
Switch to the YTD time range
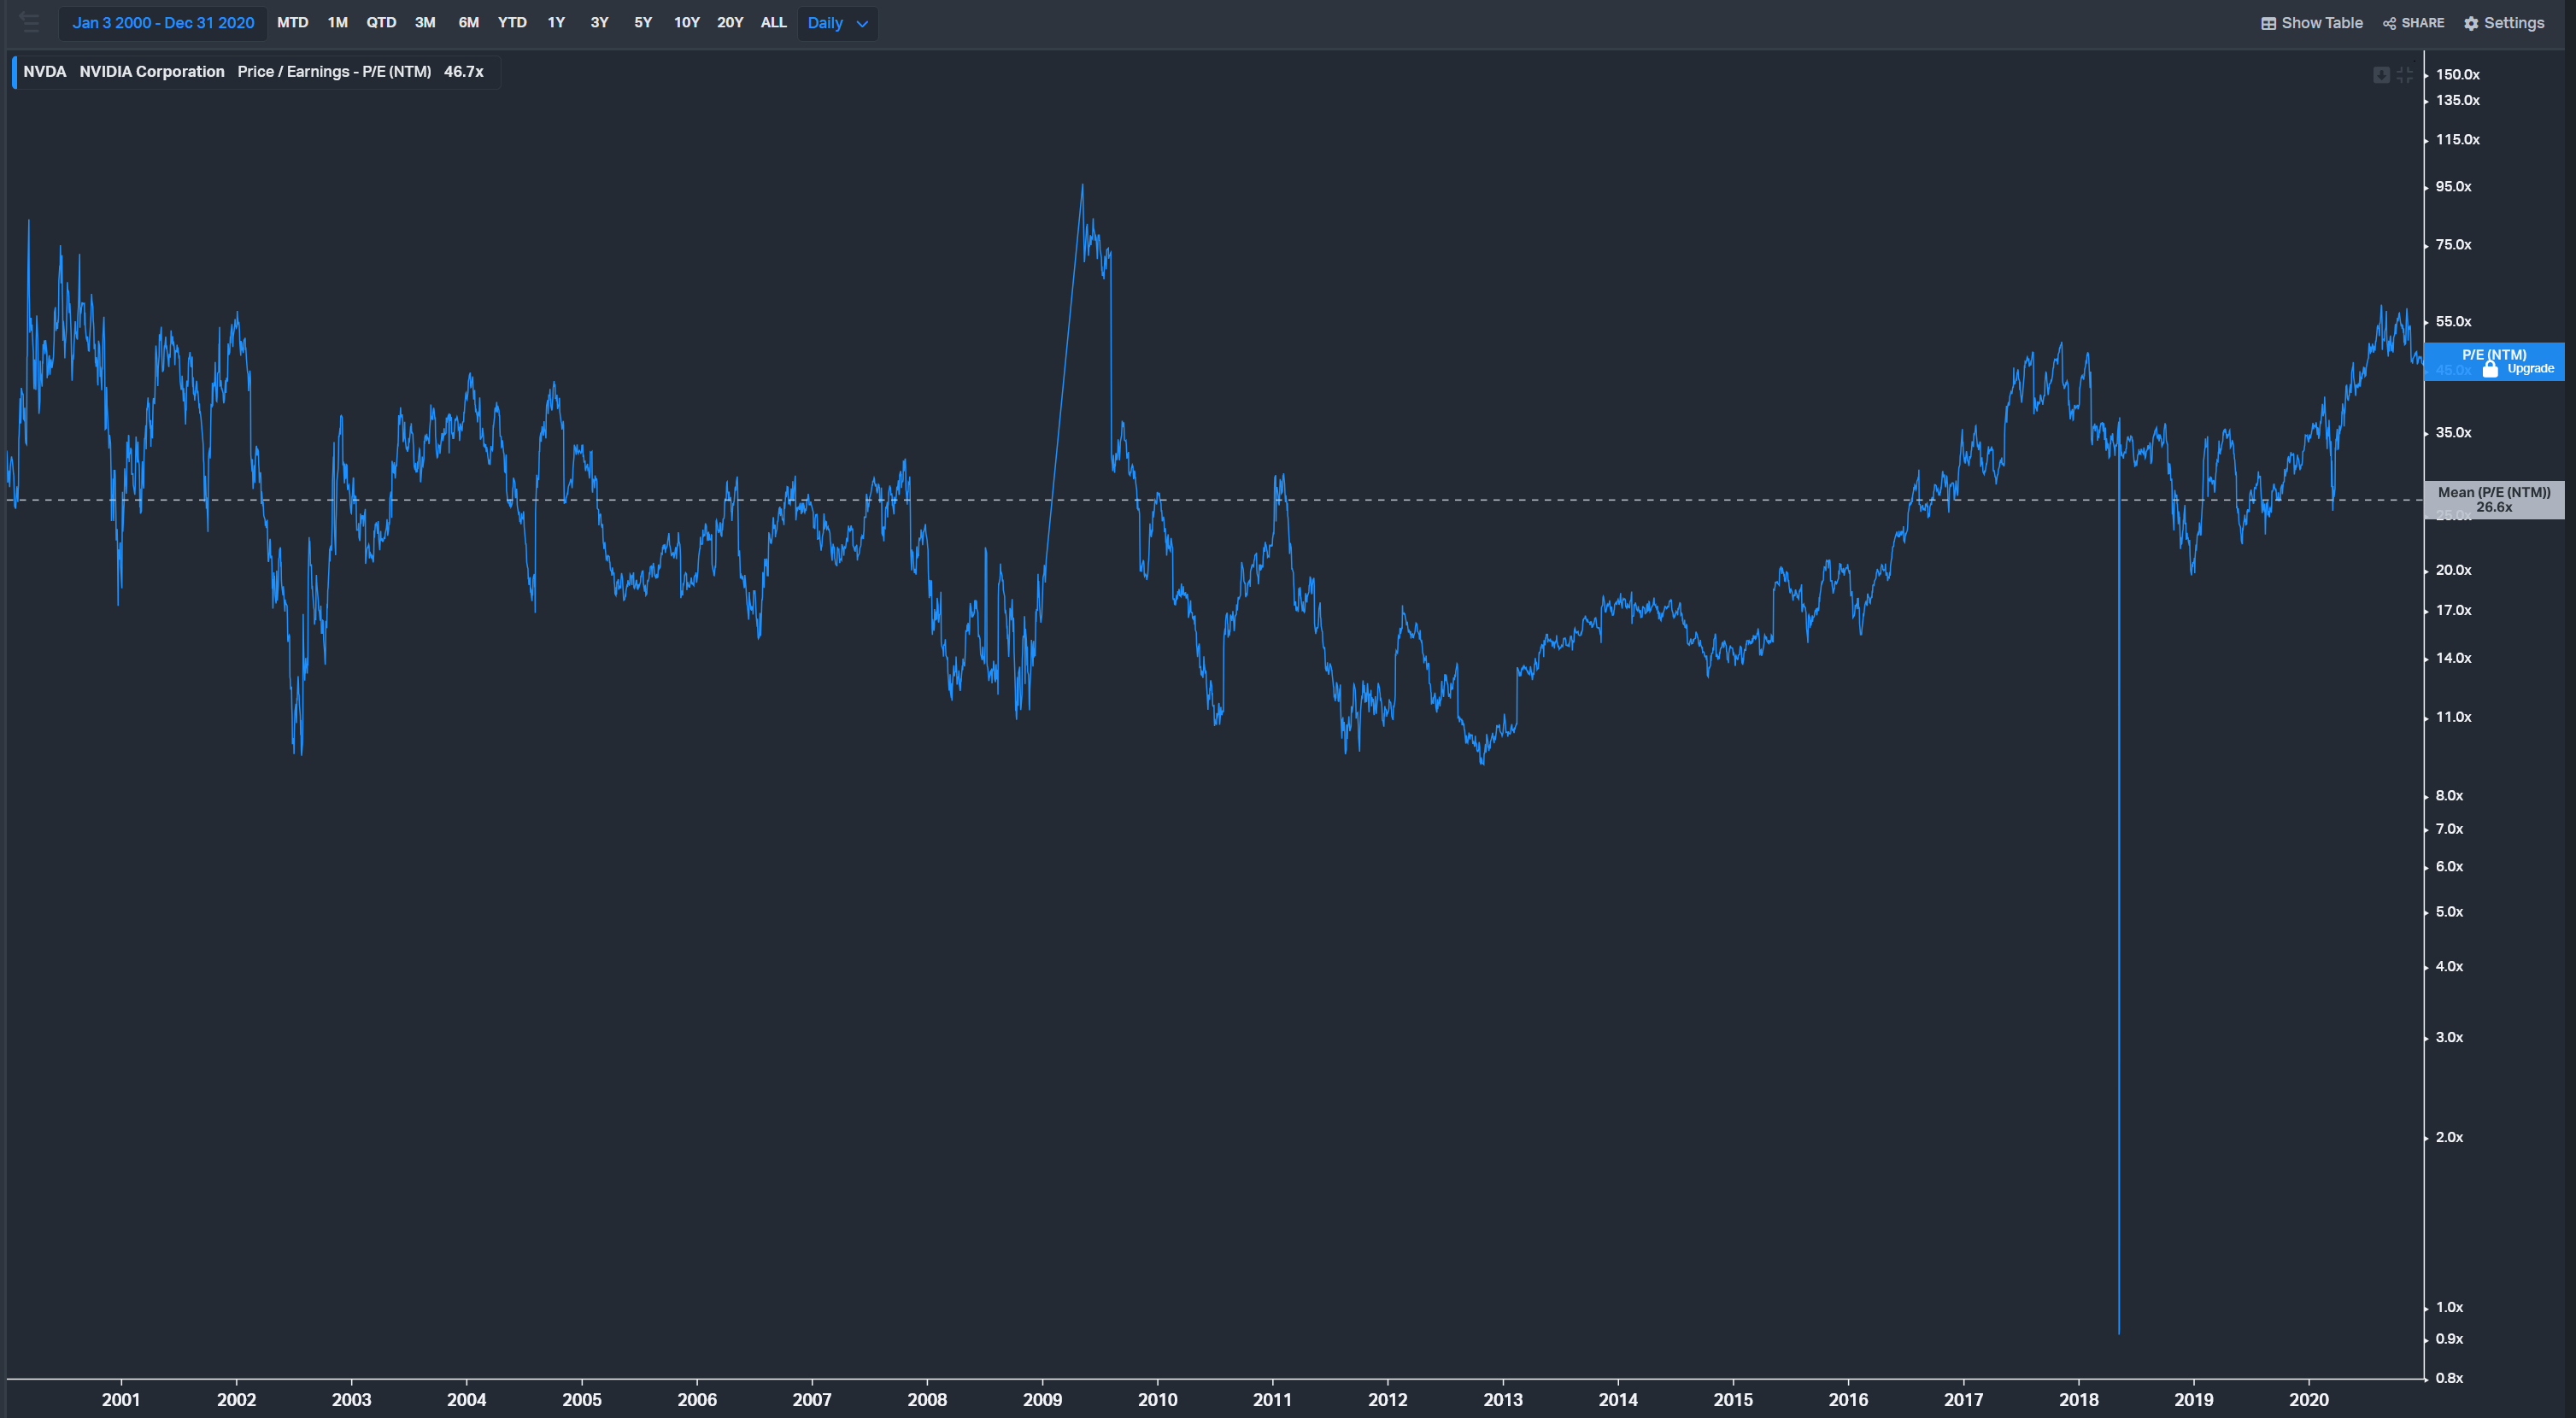(512, 23)
